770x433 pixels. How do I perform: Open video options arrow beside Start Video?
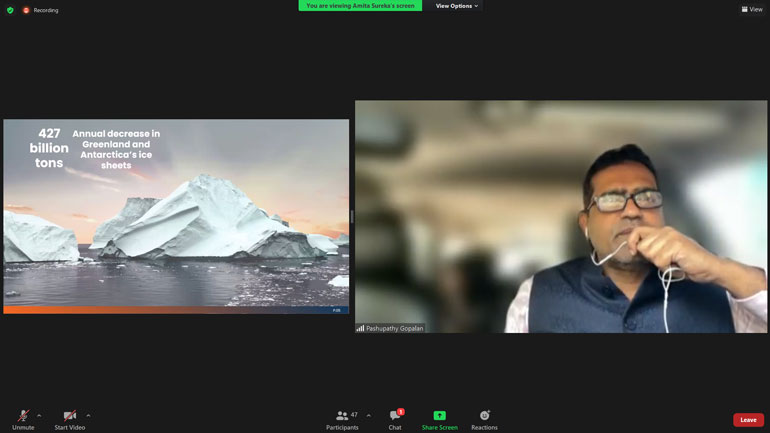pyautogui.click(x=88, y=415)
